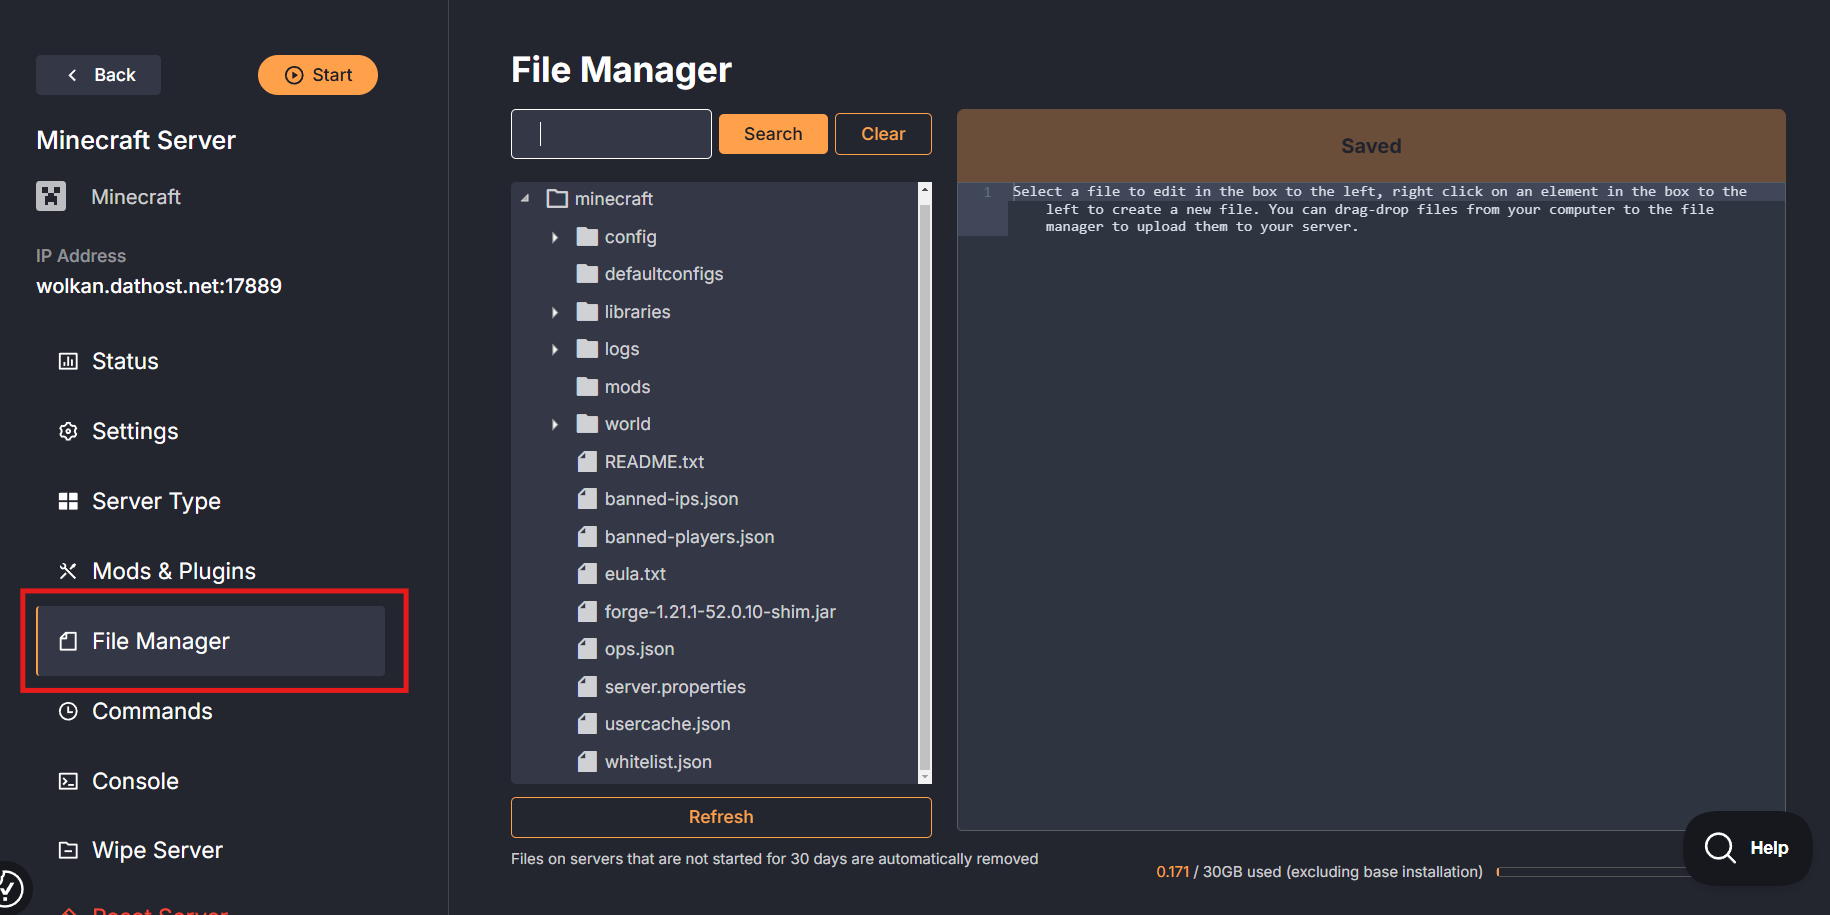Image resolution: width=1830 pixels, height=915 pixels.
Task: Open server.properties in the file tree
Action: click(x=674, y=687)
